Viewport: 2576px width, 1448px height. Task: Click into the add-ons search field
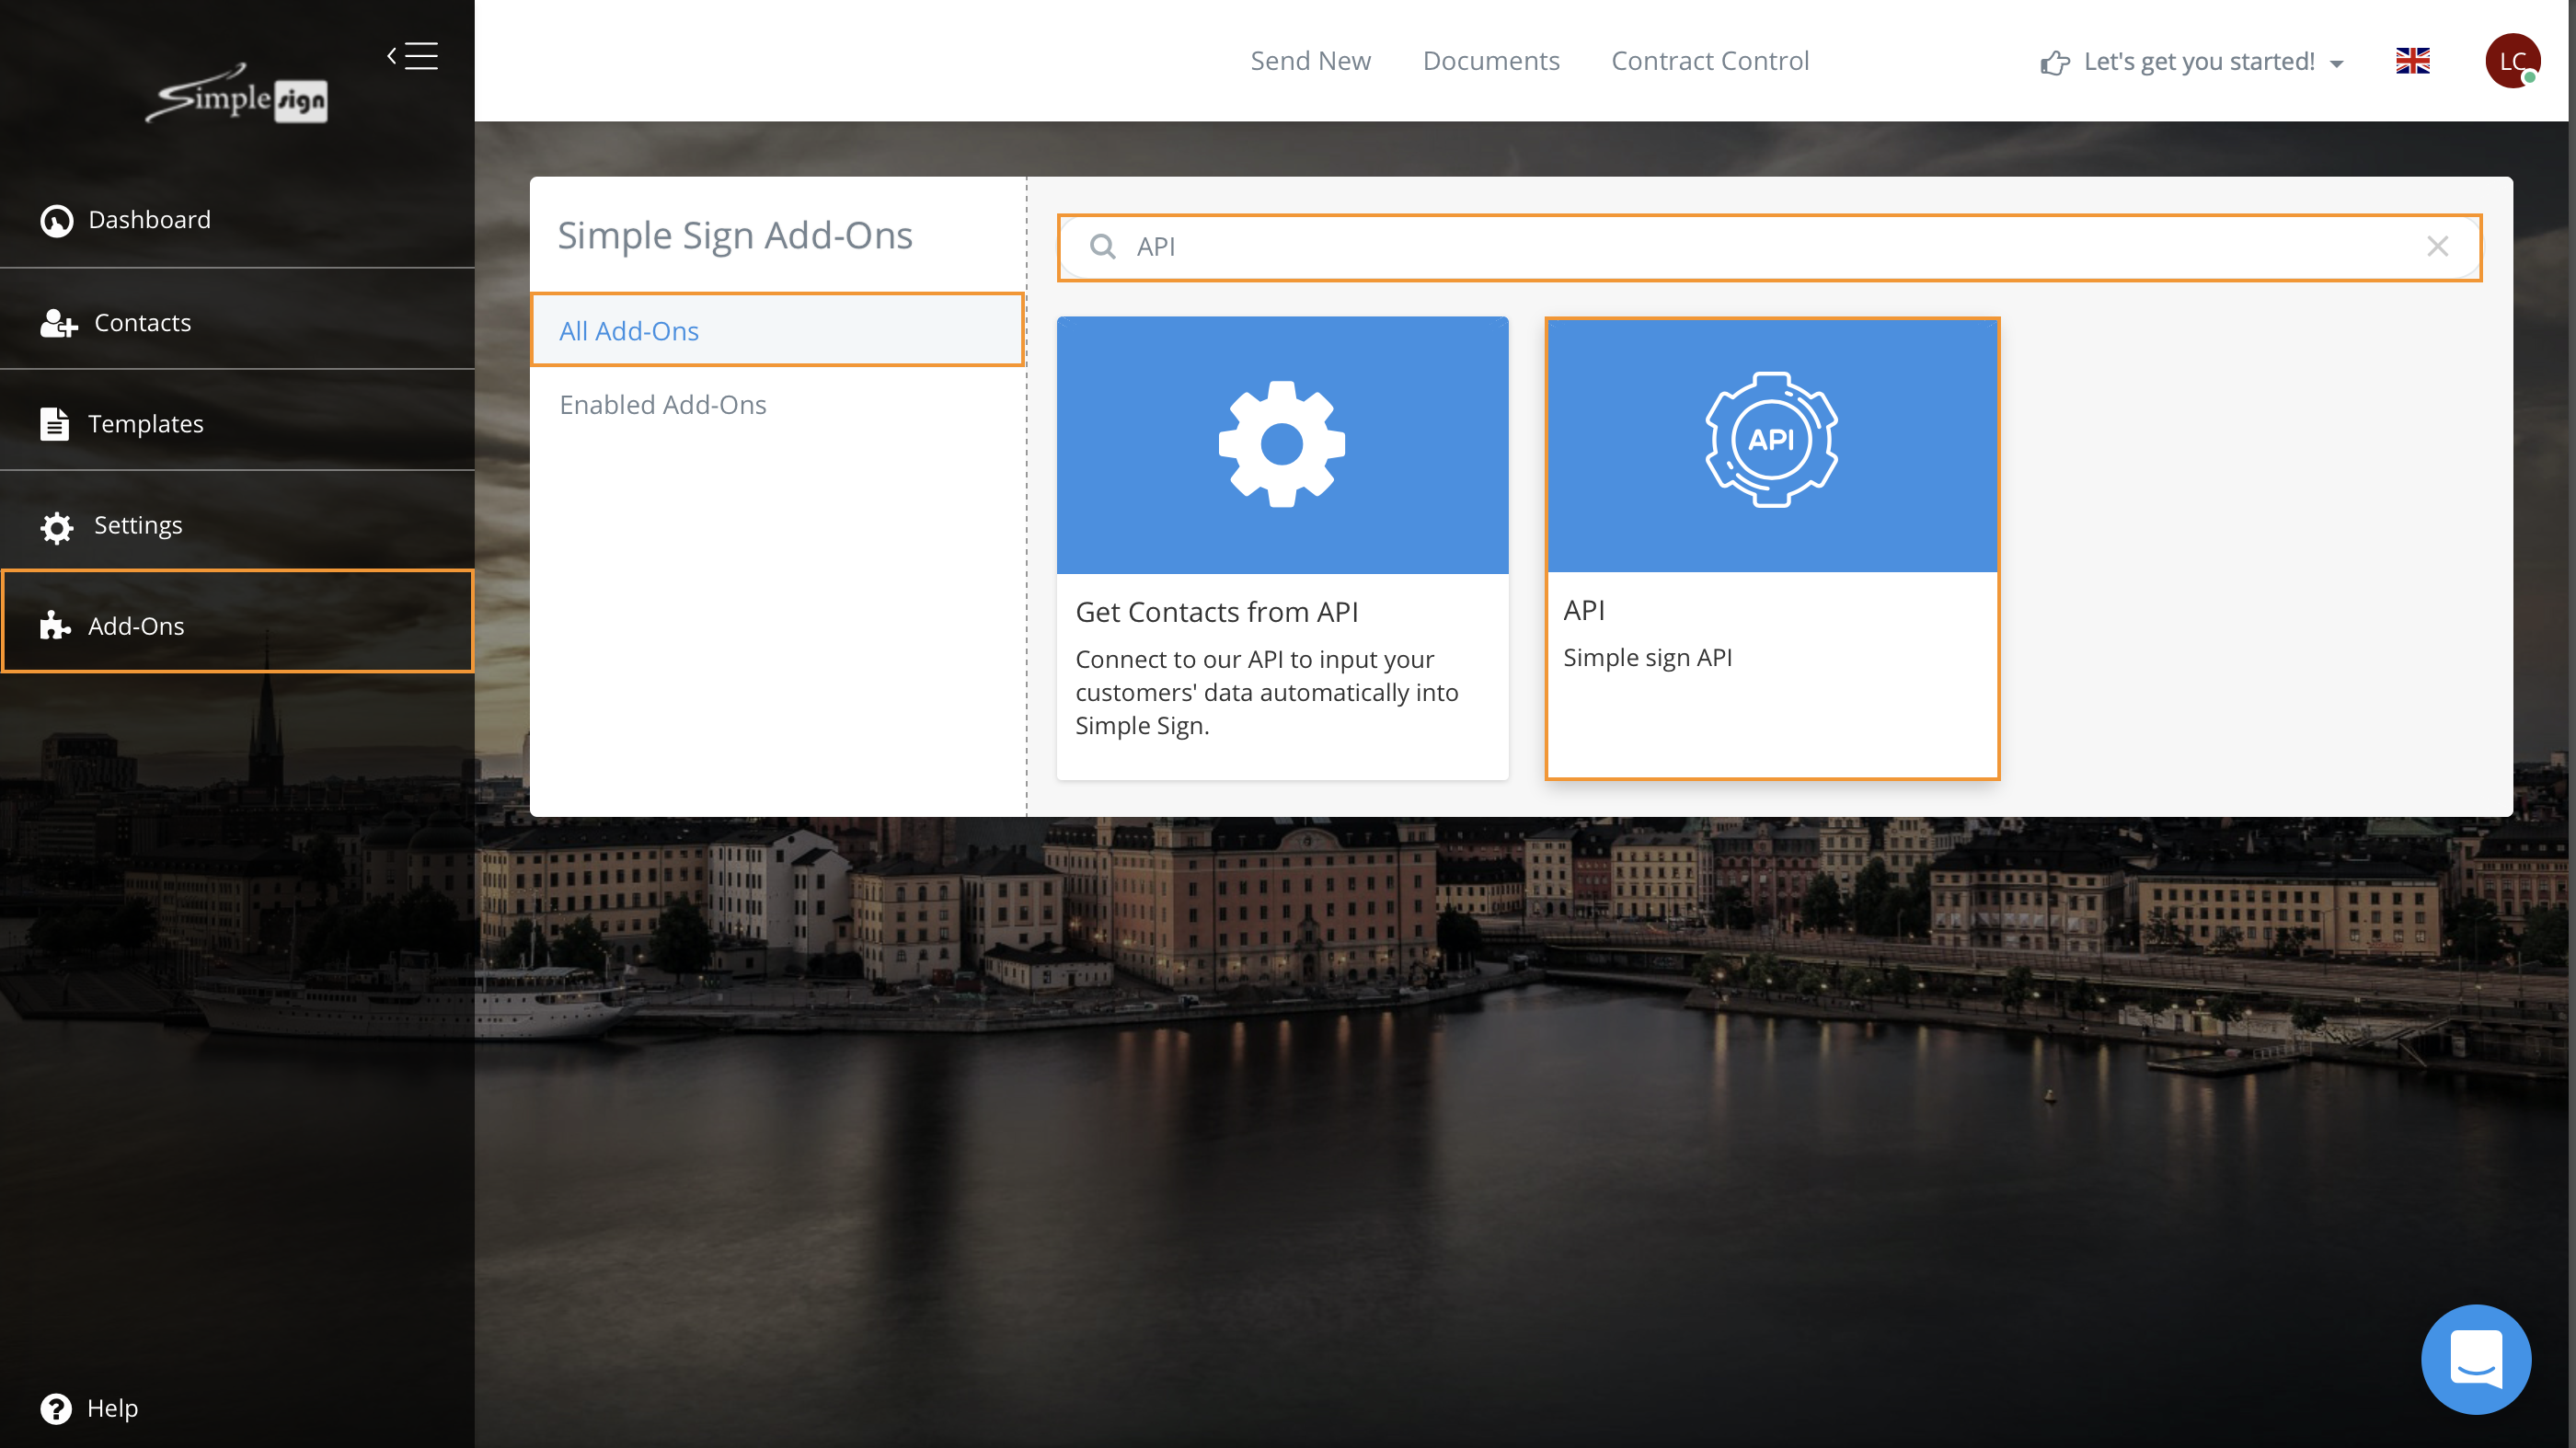(x=1769, y=247)
